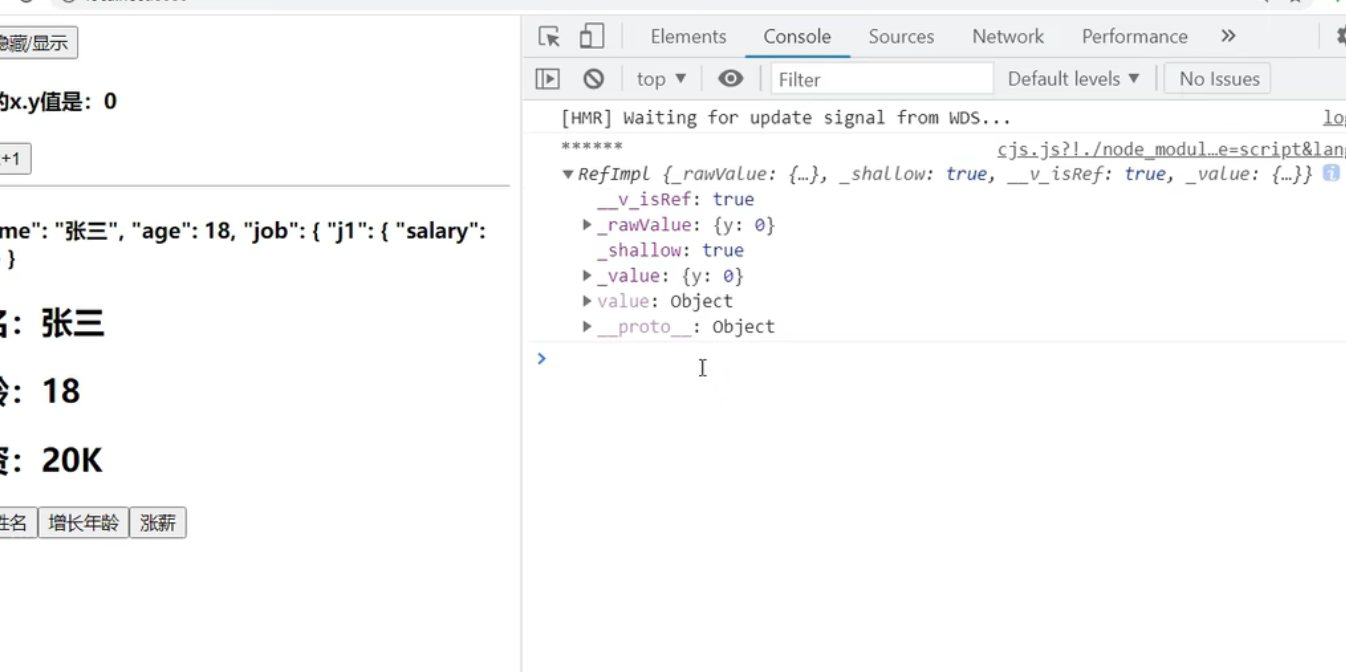Screen dimensions: 1346x672
Task: Open the Sources tab
Action: (901, 37)
